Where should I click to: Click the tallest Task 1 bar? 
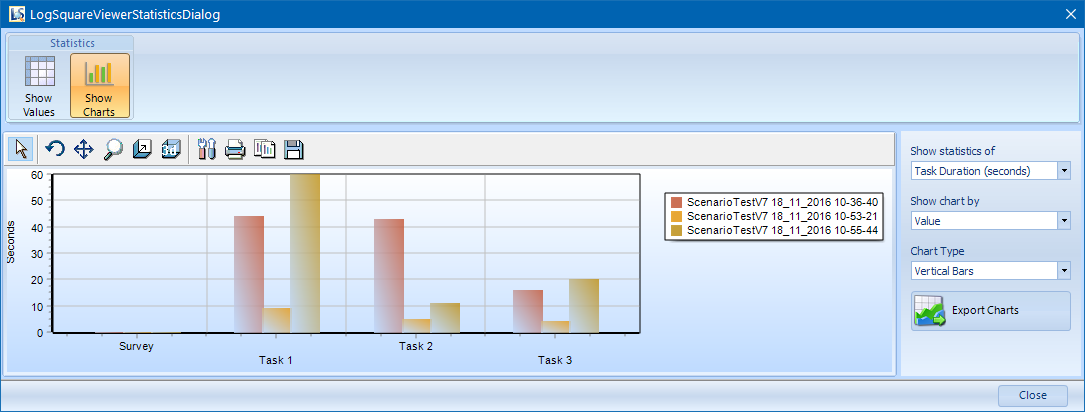click(305, 253)
